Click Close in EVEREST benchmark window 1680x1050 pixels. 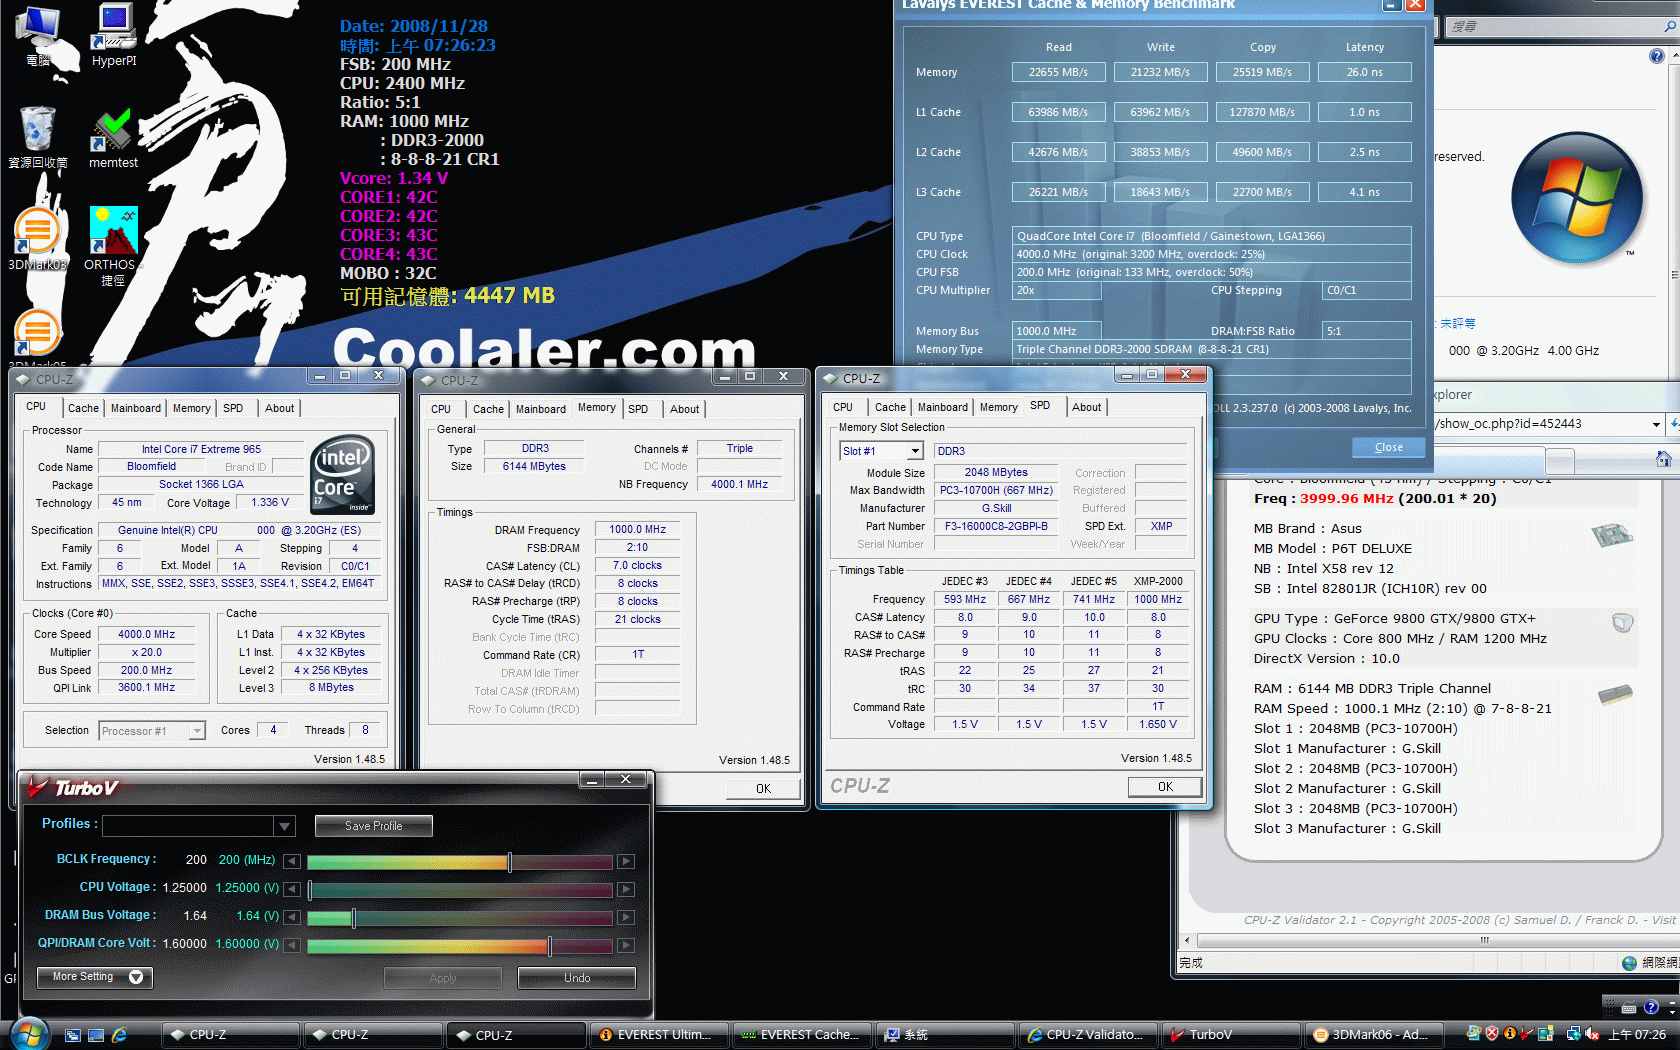click(x=1389, y=447)
